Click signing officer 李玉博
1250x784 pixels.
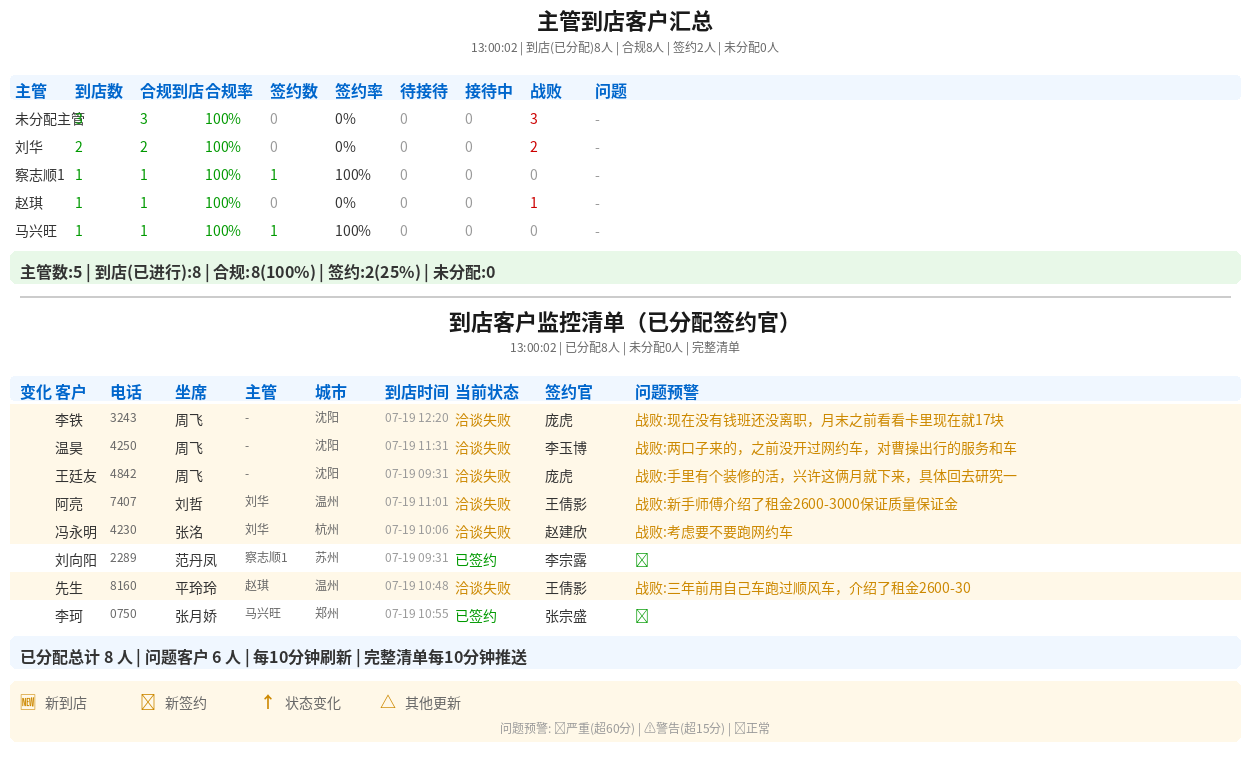pos(566,448)
